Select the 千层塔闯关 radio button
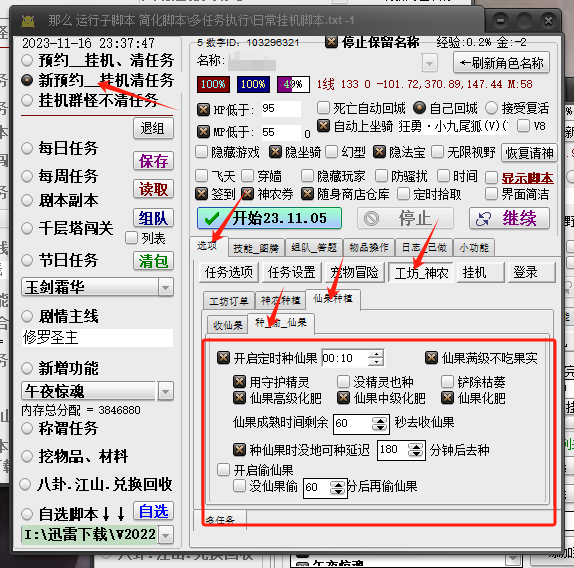Image resolution: width=574 pixels, height=568 pixels. (27, 228)
